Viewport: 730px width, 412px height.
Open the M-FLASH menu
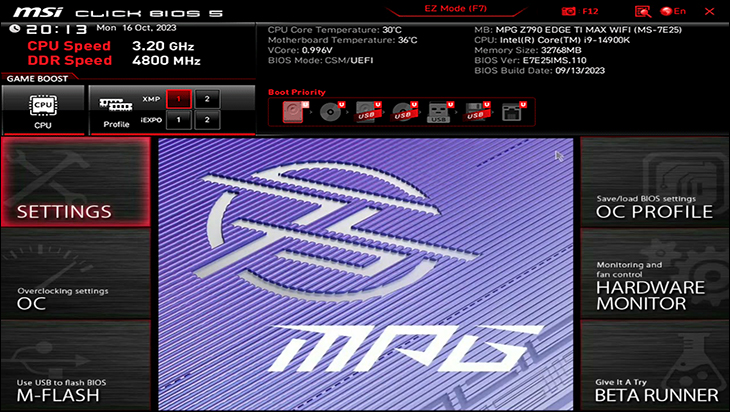coord(76,365)
